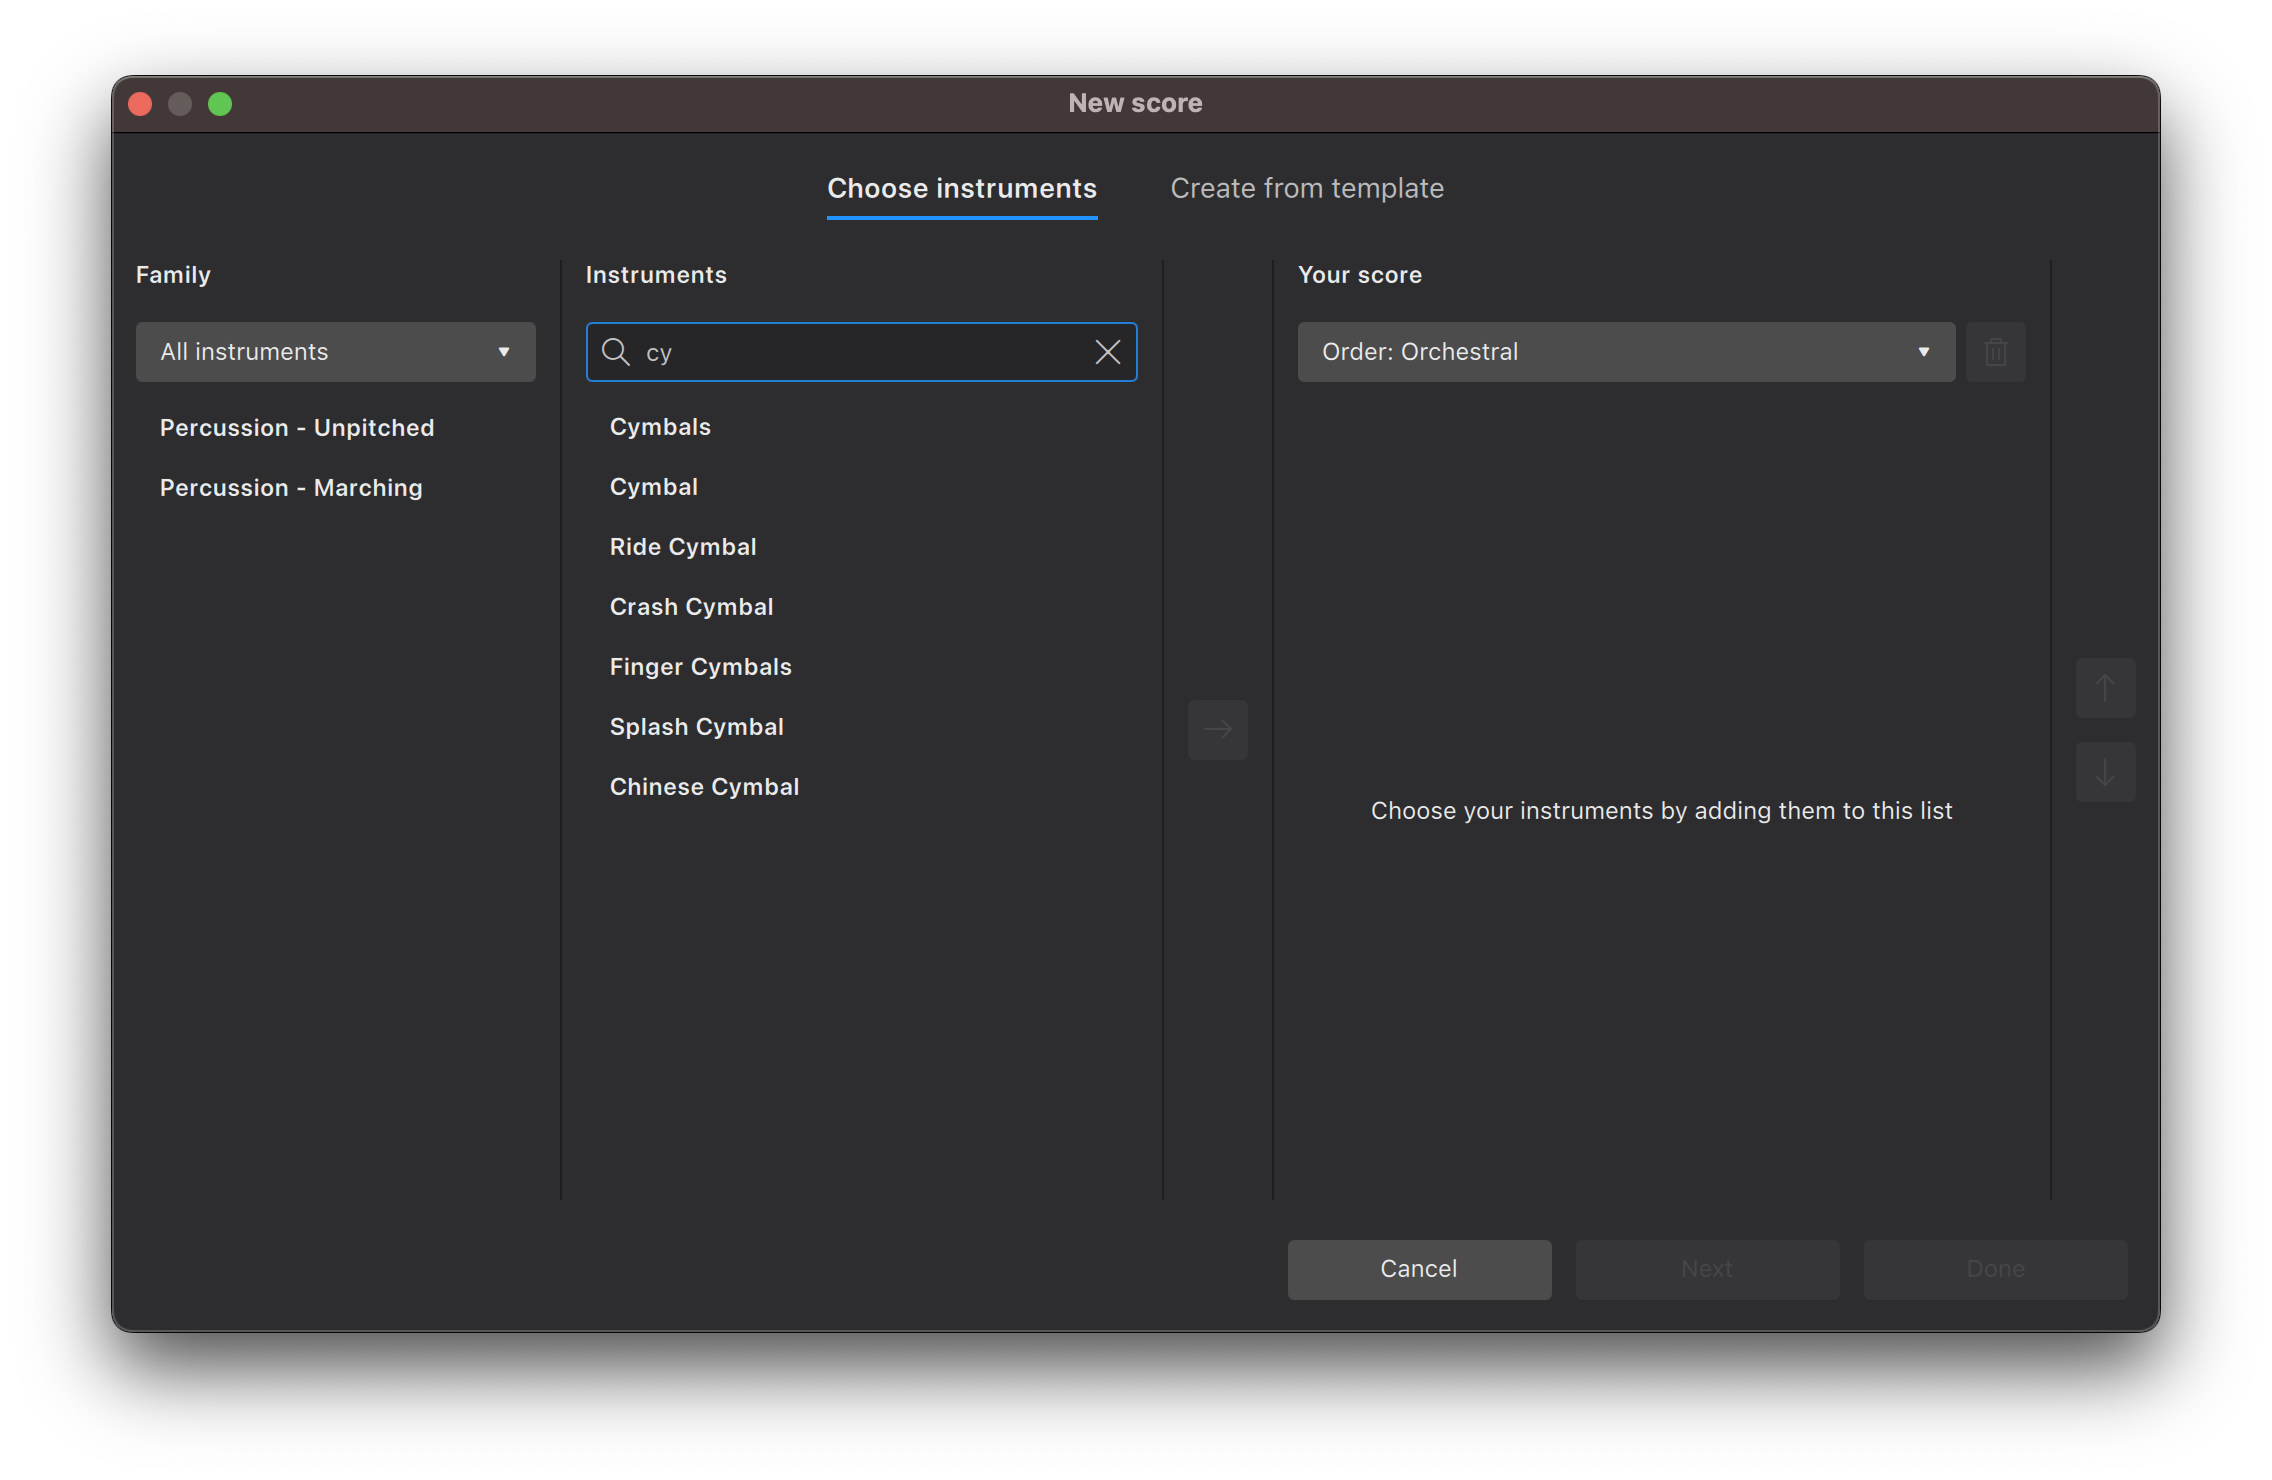Select Percussion - Marching family

(x=291, y=488)
